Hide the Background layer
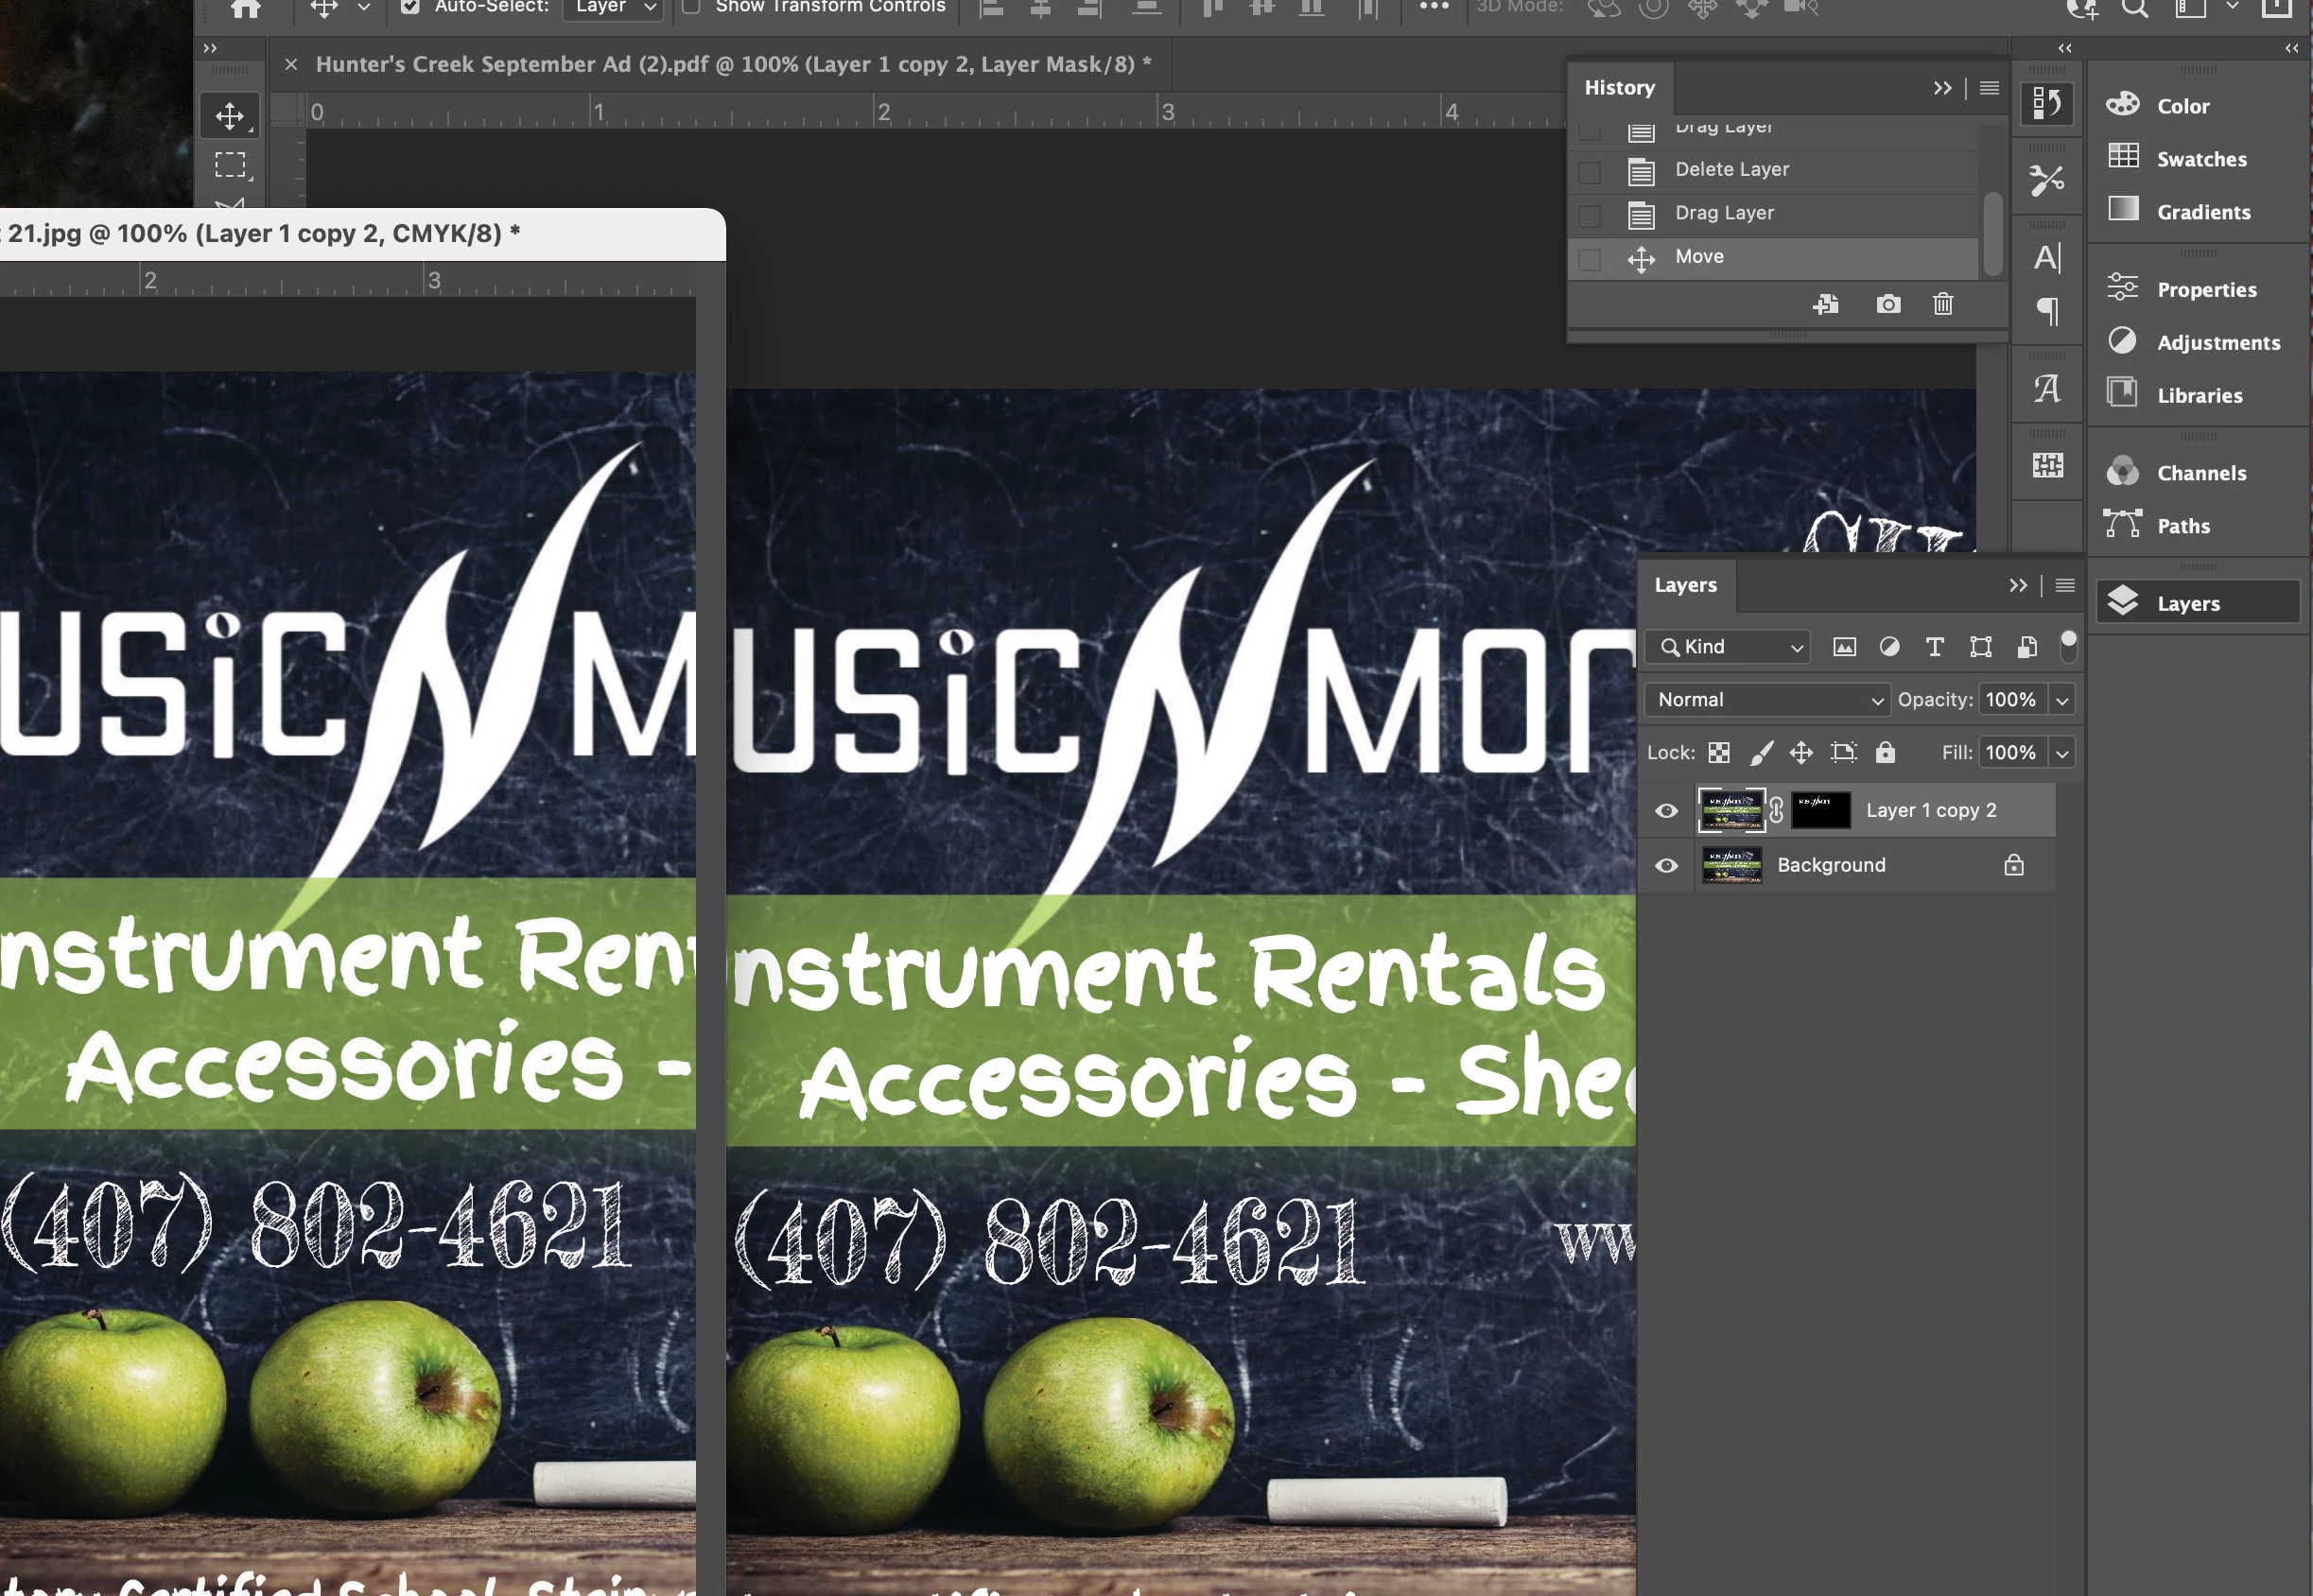This screenshot has height=1596, width=2313. (1666, 866)
